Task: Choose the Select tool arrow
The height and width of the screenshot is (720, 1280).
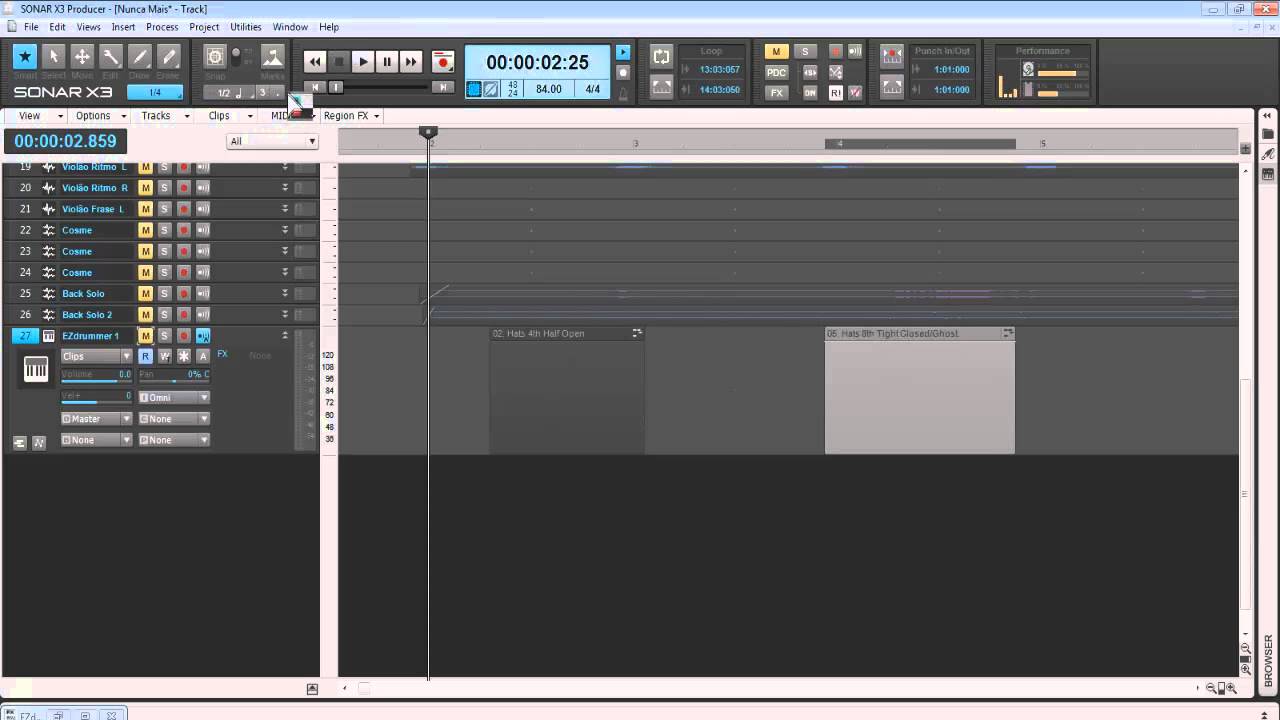Action: pyautogui.click(x=54, y=57)
